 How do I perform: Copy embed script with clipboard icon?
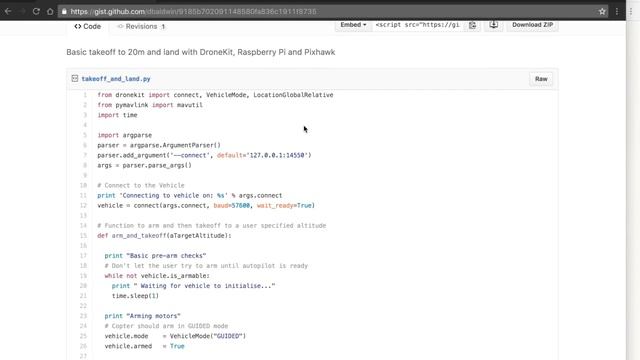(472, 25)
